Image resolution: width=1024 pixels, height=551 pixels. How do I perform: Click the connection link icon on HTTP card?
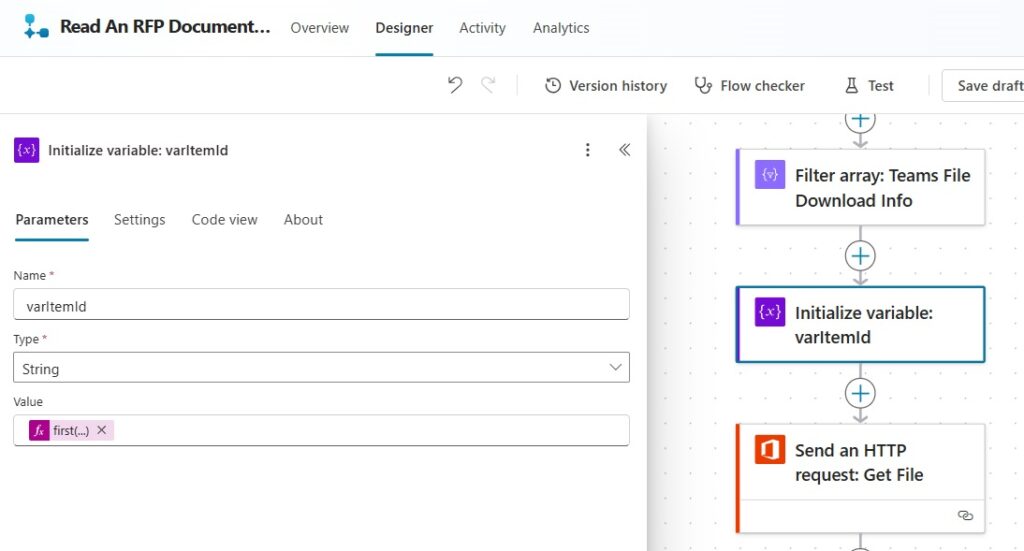[x=965, y=516]
